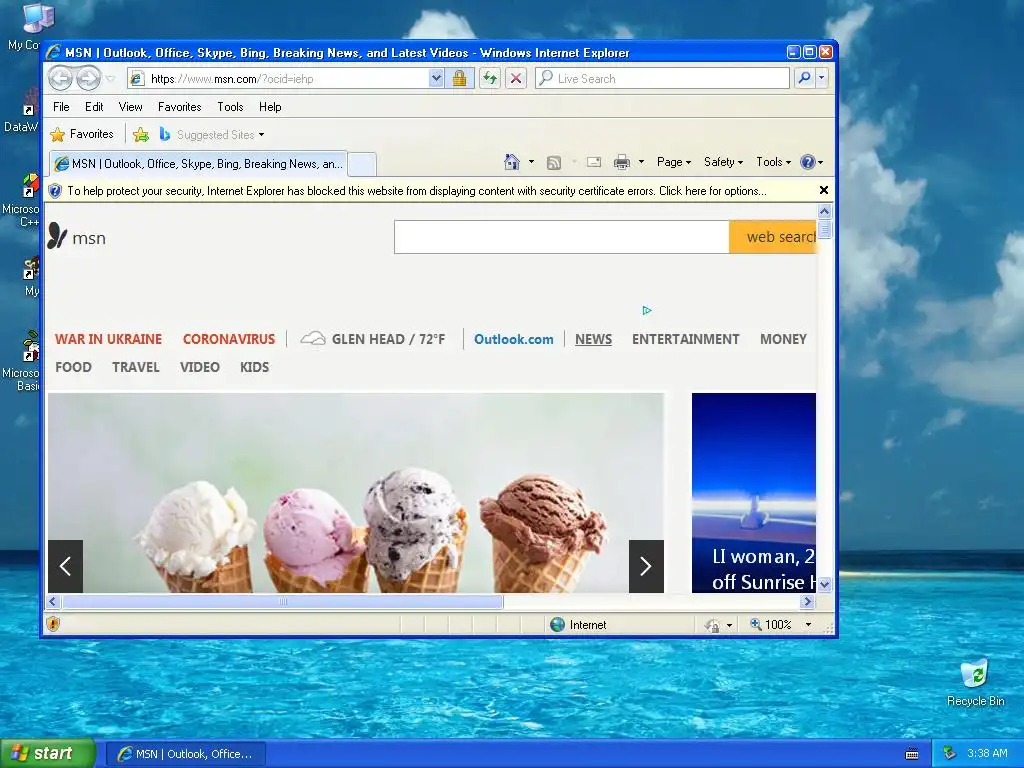Click the status bar security shield icon
Image resolution: width=1024 pixels, height=768 pixels.
(x=53, y=624)
